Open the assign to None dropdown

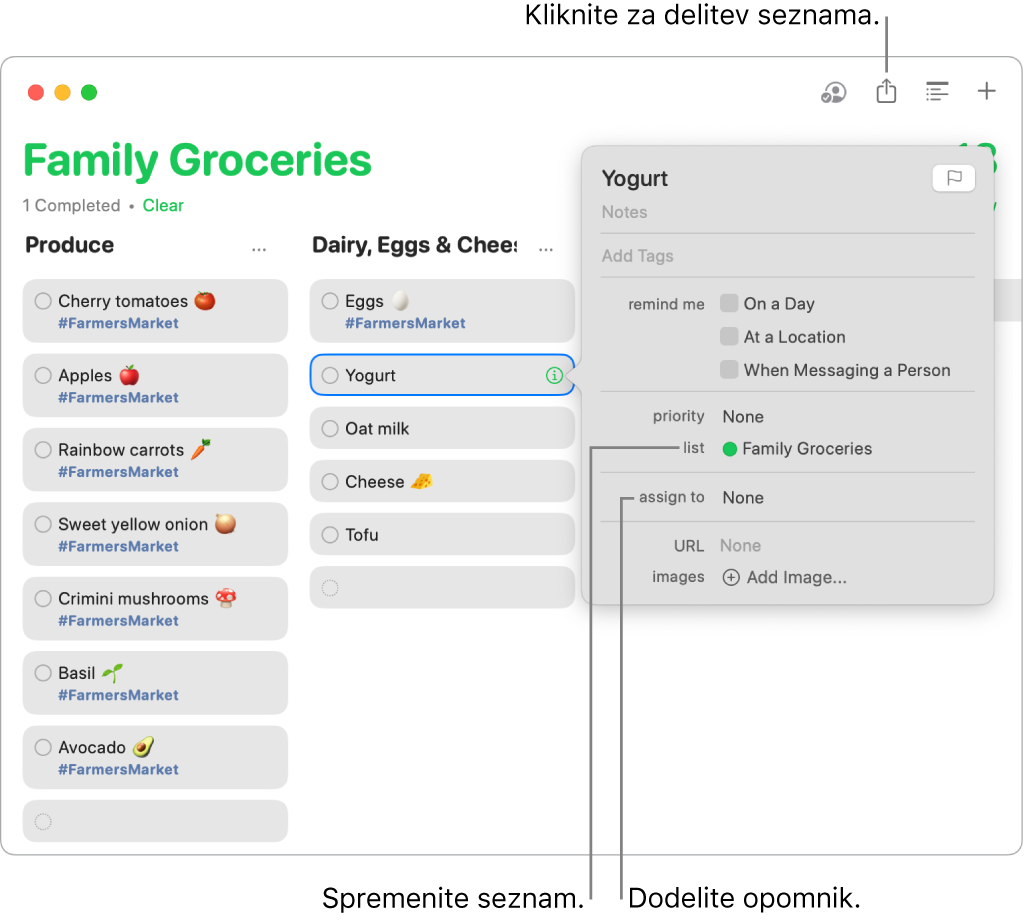[x=743, y=498]
